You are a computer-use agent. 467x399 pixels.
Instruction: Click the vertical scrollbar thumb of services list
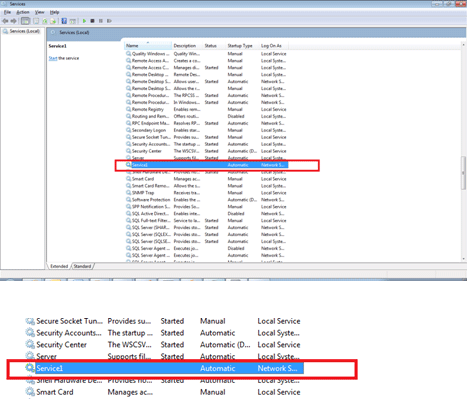tap(463, 173)
